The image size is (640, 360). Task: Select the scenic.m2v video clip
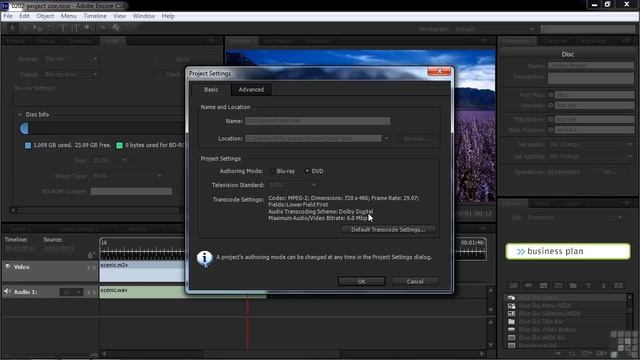point(142,271)
